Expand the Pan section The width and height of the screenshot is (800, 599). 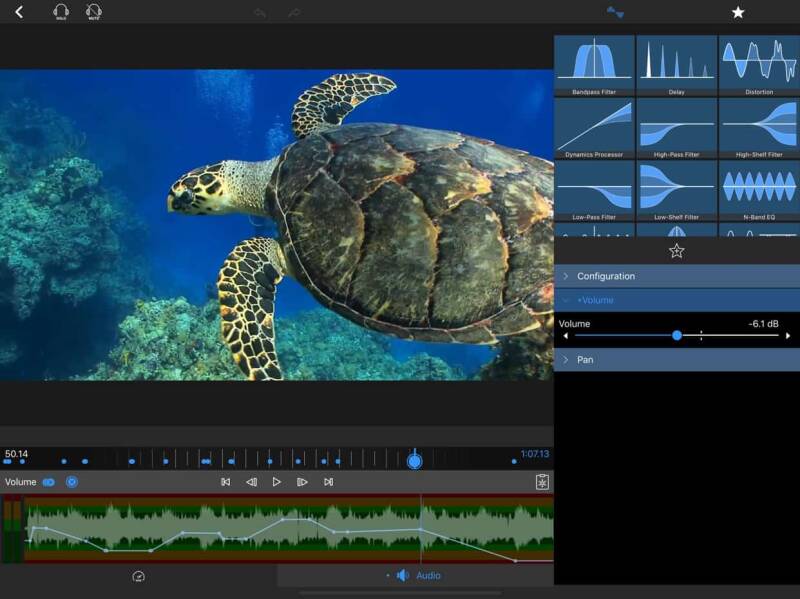point(677,360)
